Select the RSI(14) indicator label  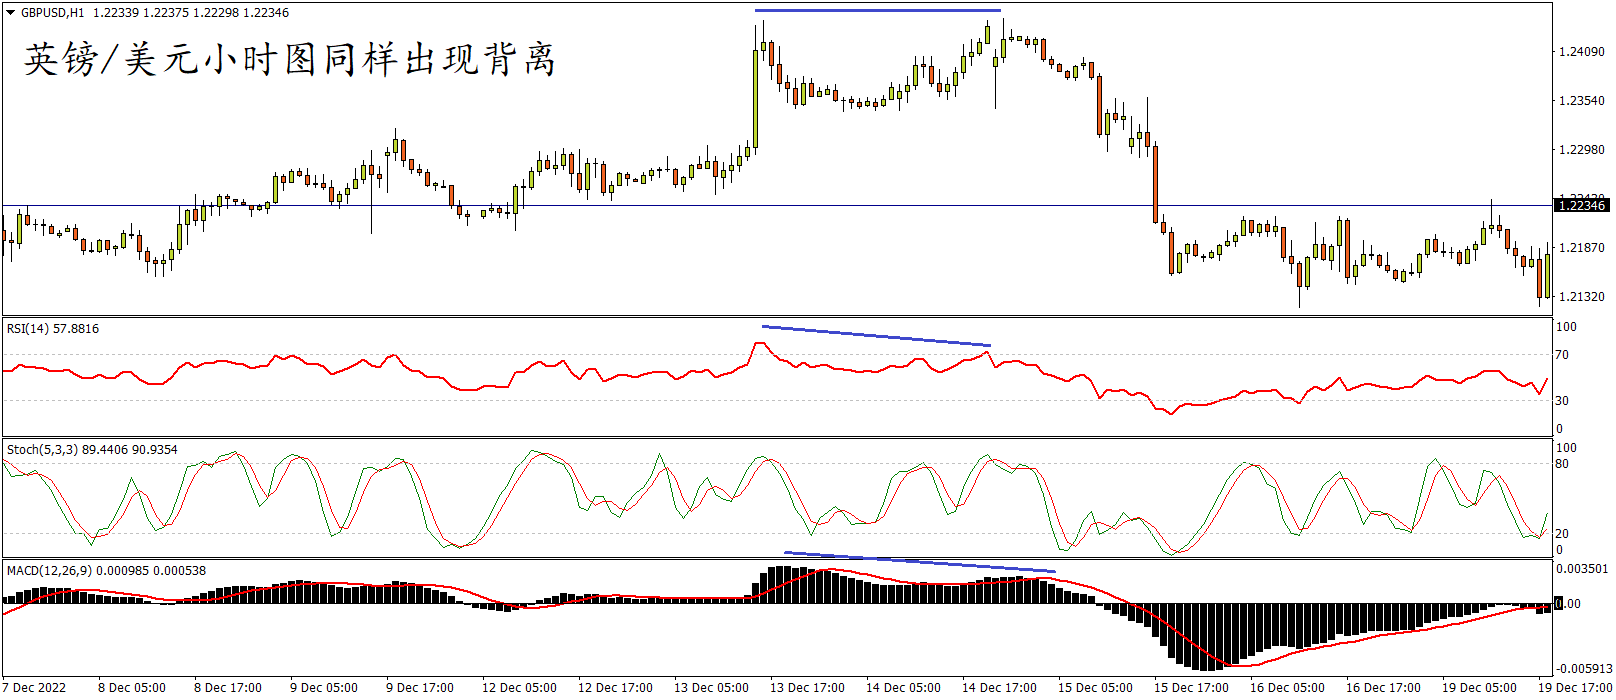coord(52,329)
